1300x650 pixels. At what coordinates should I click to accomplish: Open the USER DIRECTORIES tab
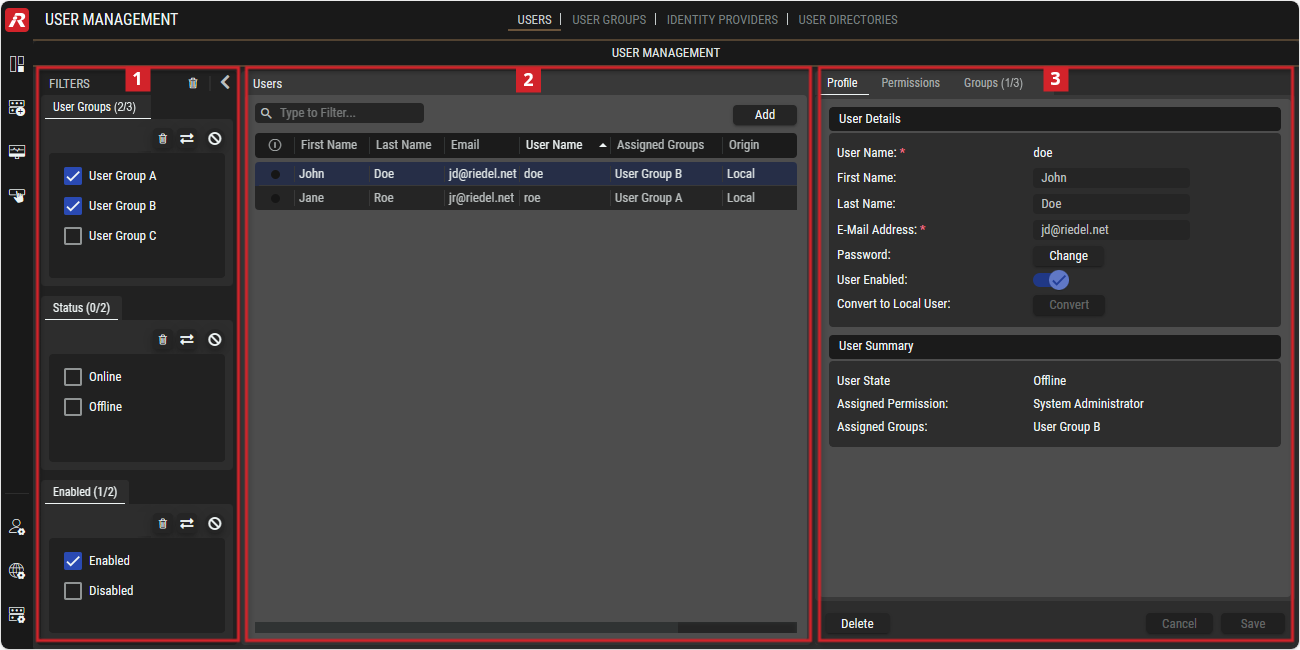click(x=848, y=20)
